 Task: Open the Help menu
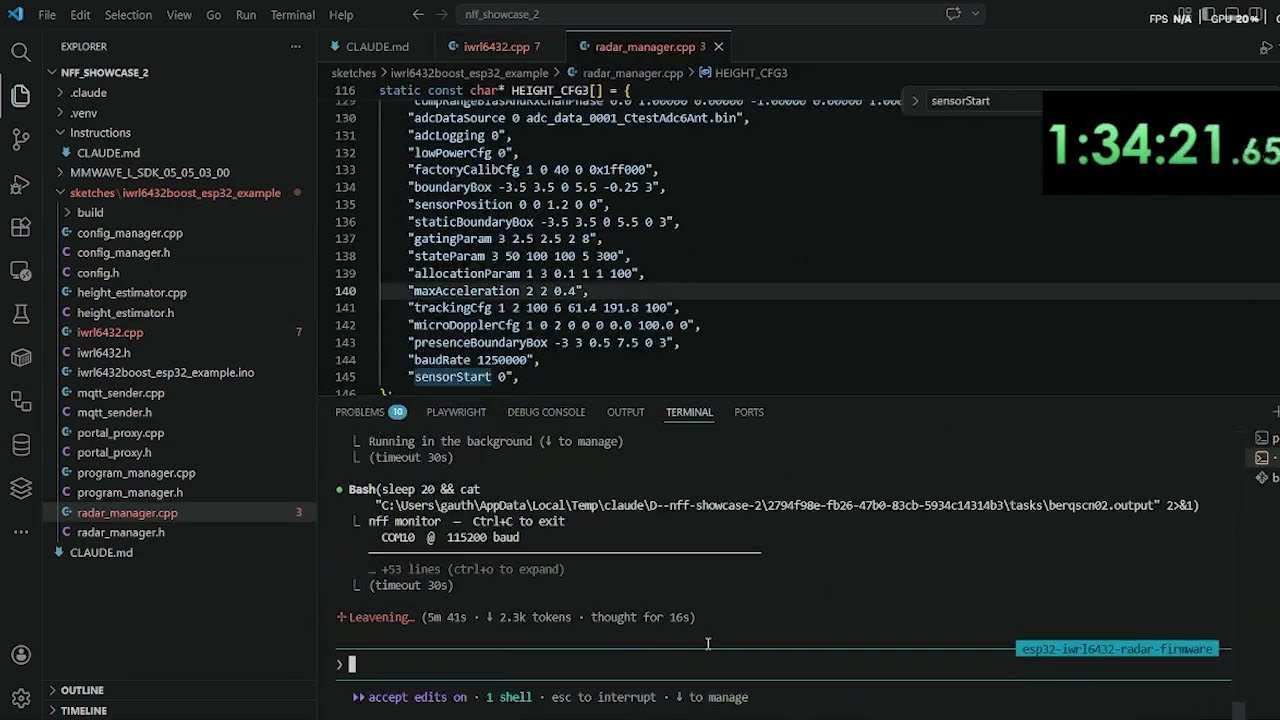pos(341,15)
